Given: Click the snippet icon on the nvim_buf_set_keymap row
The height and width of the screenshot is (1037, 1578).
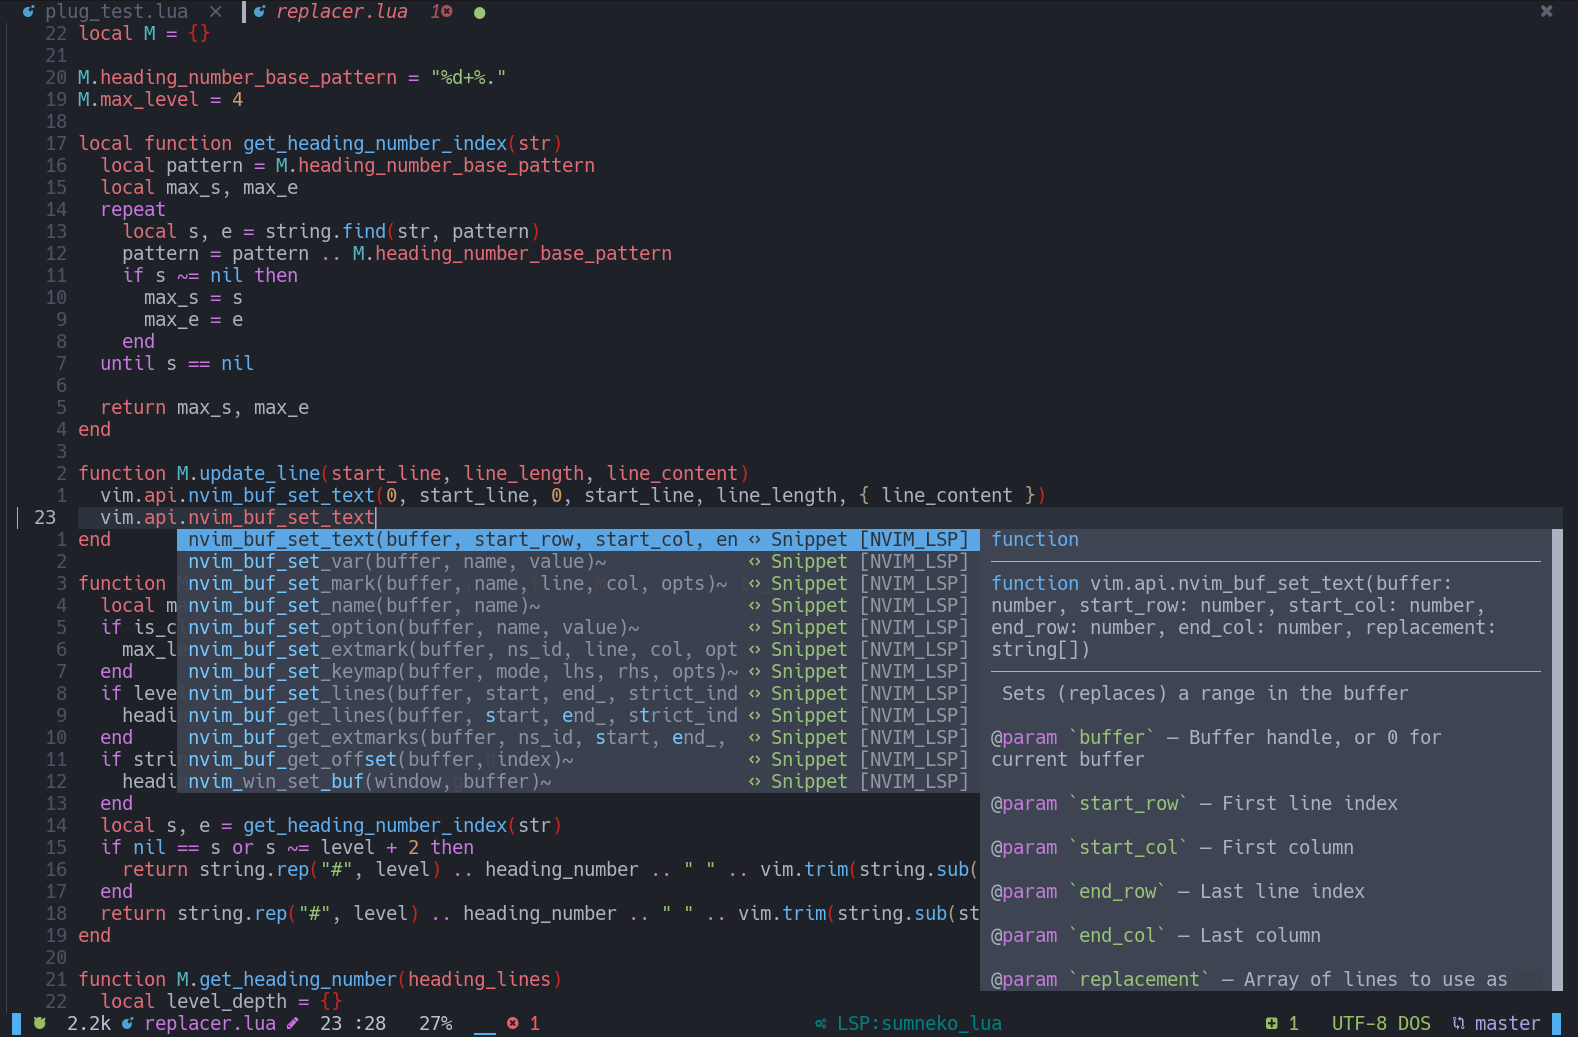Looking at the screenshot, I should (755, 672).
